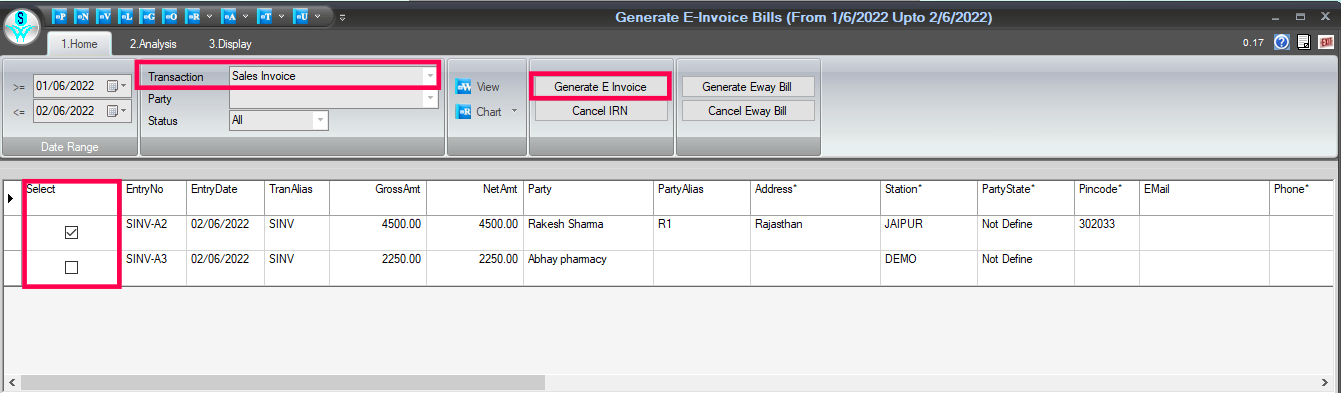
Task: Open the Transaction dropdown showing Sales Invoice
Action: 430,76
